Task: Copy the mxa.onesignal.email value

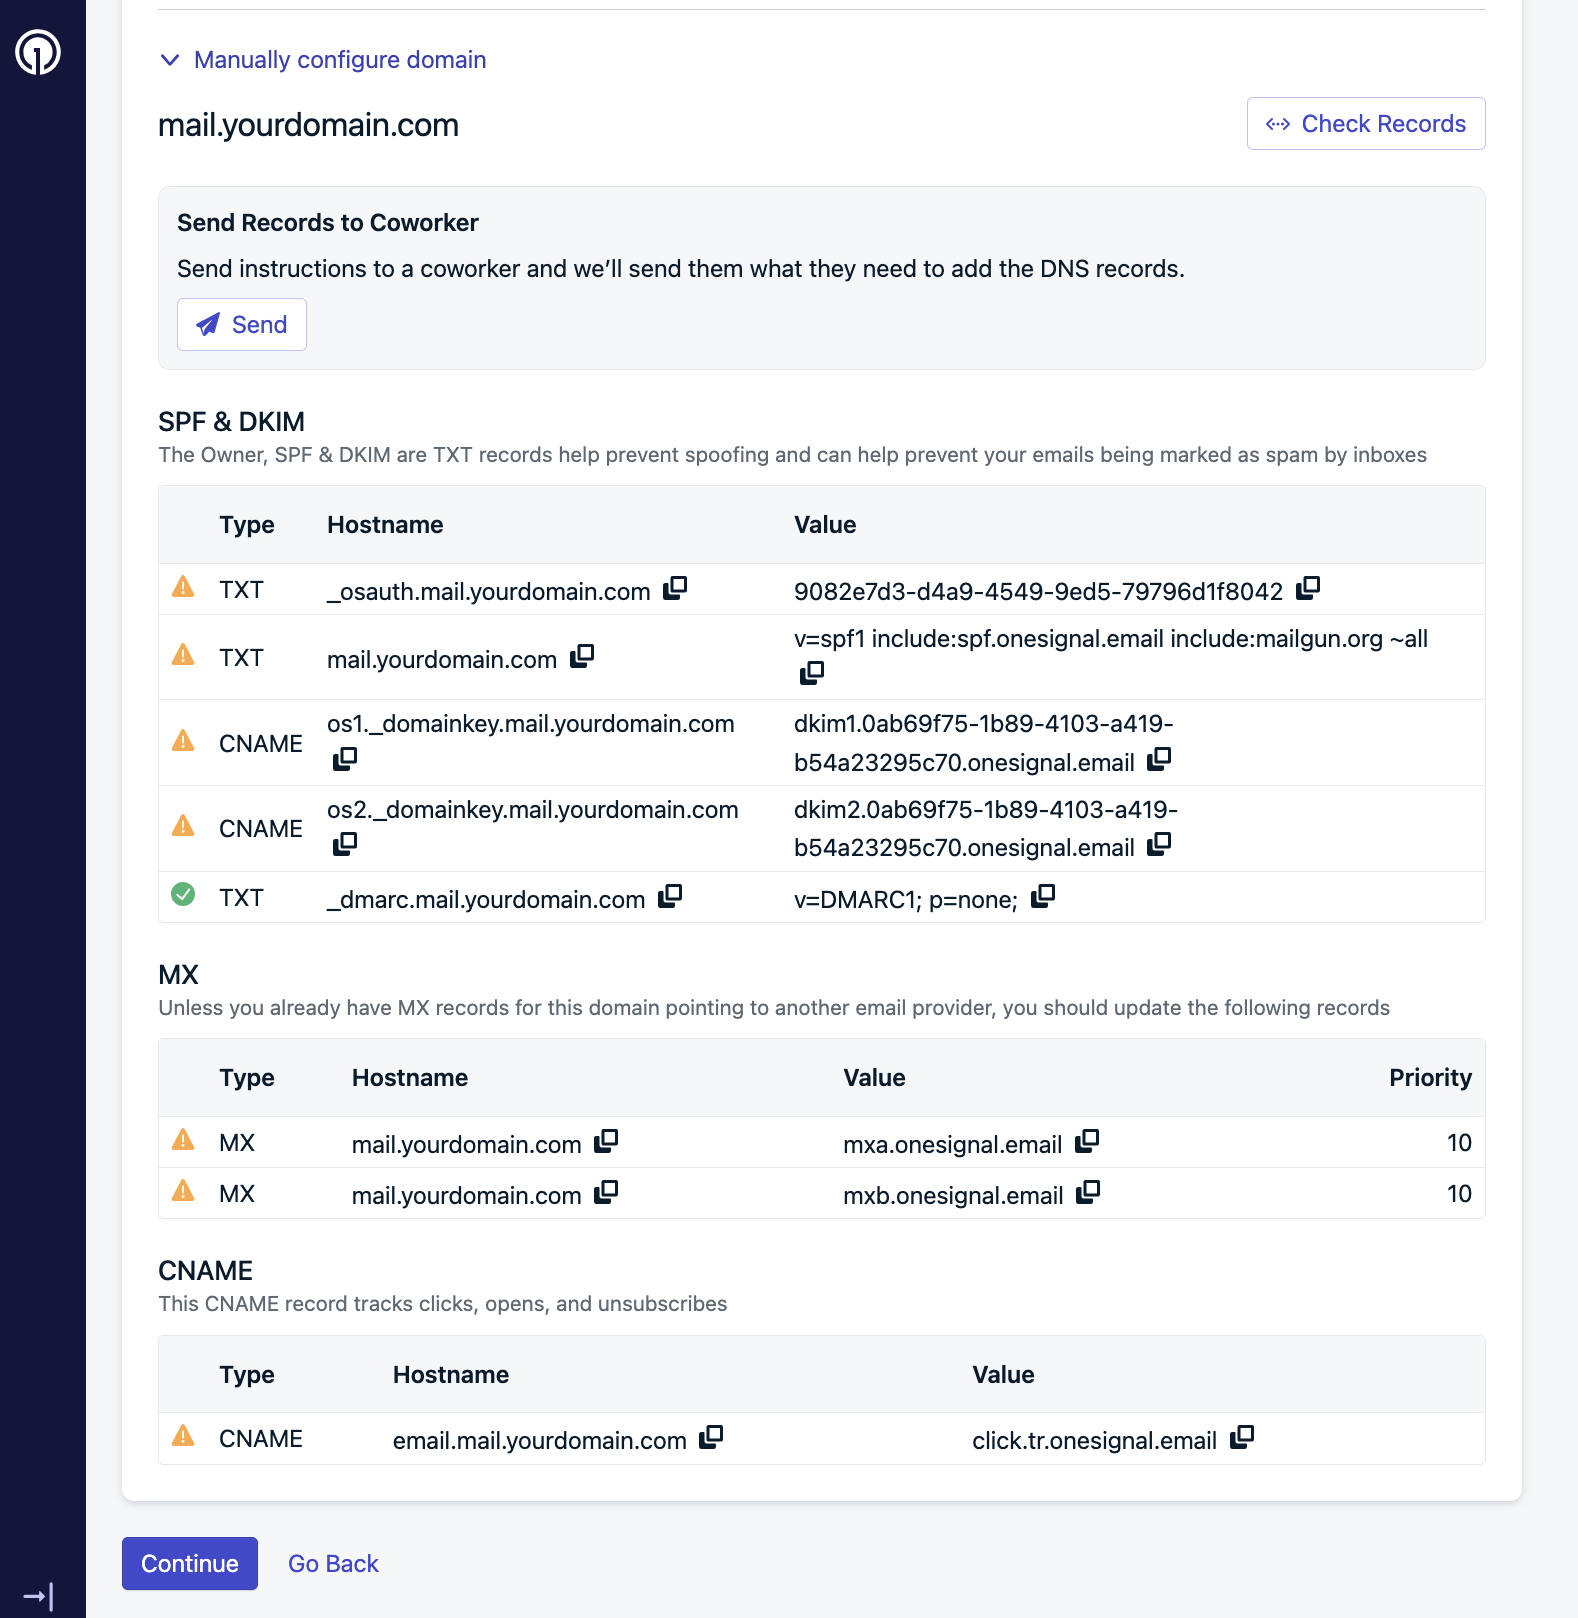Action: click(x=1087, y=1141)
